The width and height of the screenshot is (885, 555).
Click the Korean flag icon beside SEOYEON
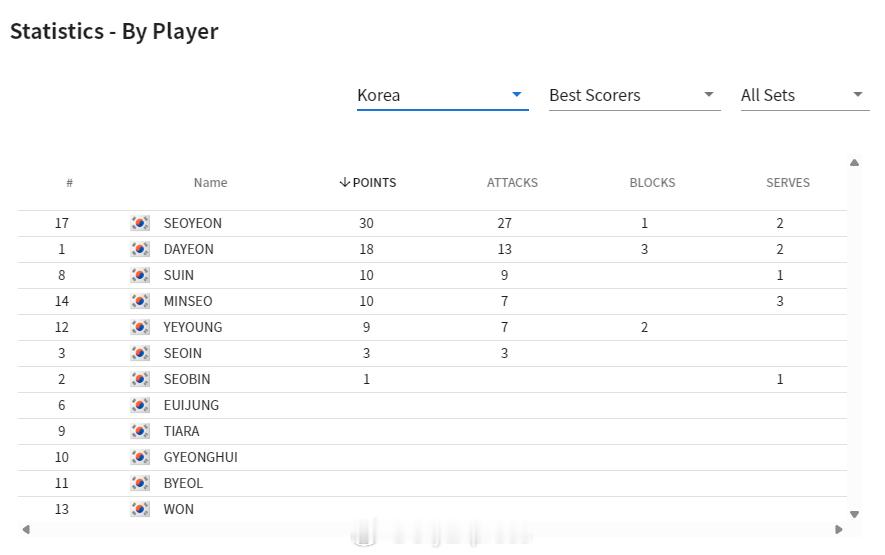[x=140, y=223]
